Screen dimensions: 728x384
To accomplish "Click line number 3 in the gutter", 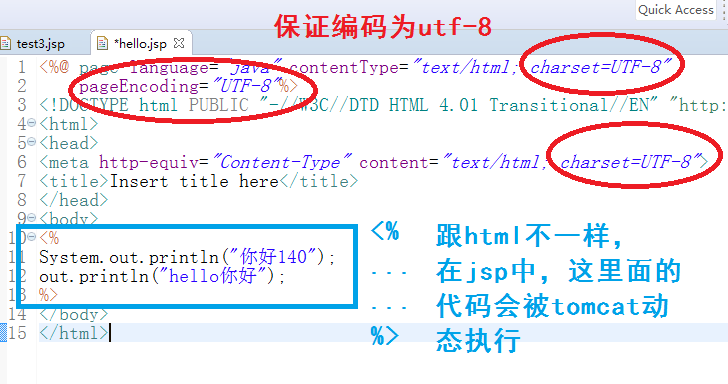I will pos(21,105).
